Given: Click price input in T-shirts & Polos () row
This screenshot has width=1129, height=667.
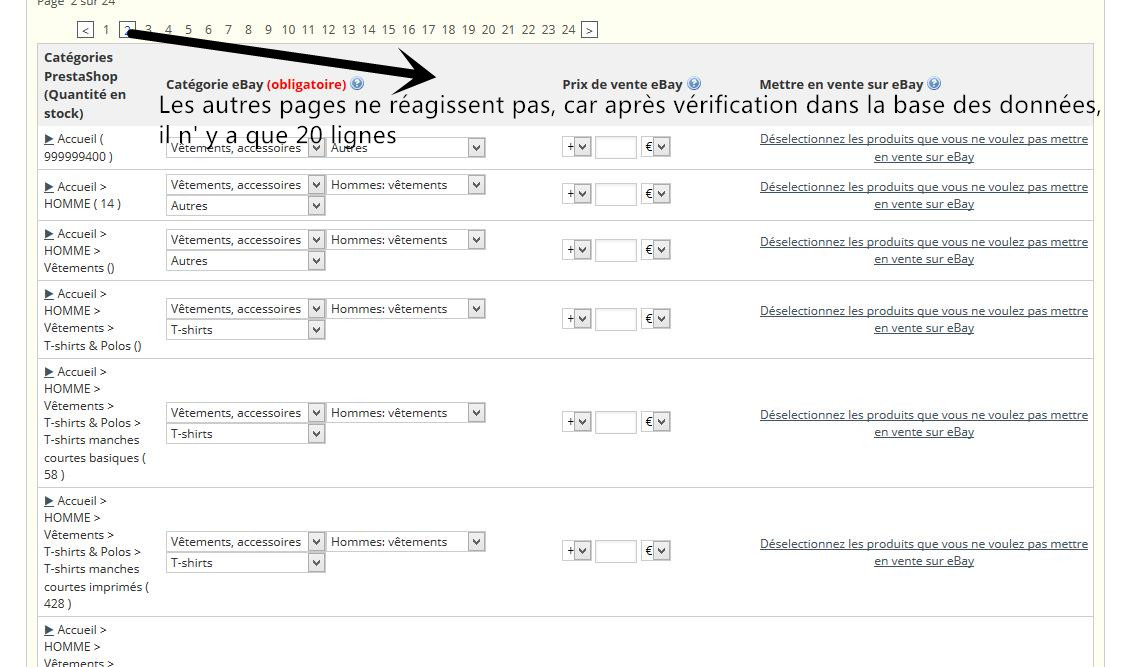Looking at the screenshot, I should [616, 318].
